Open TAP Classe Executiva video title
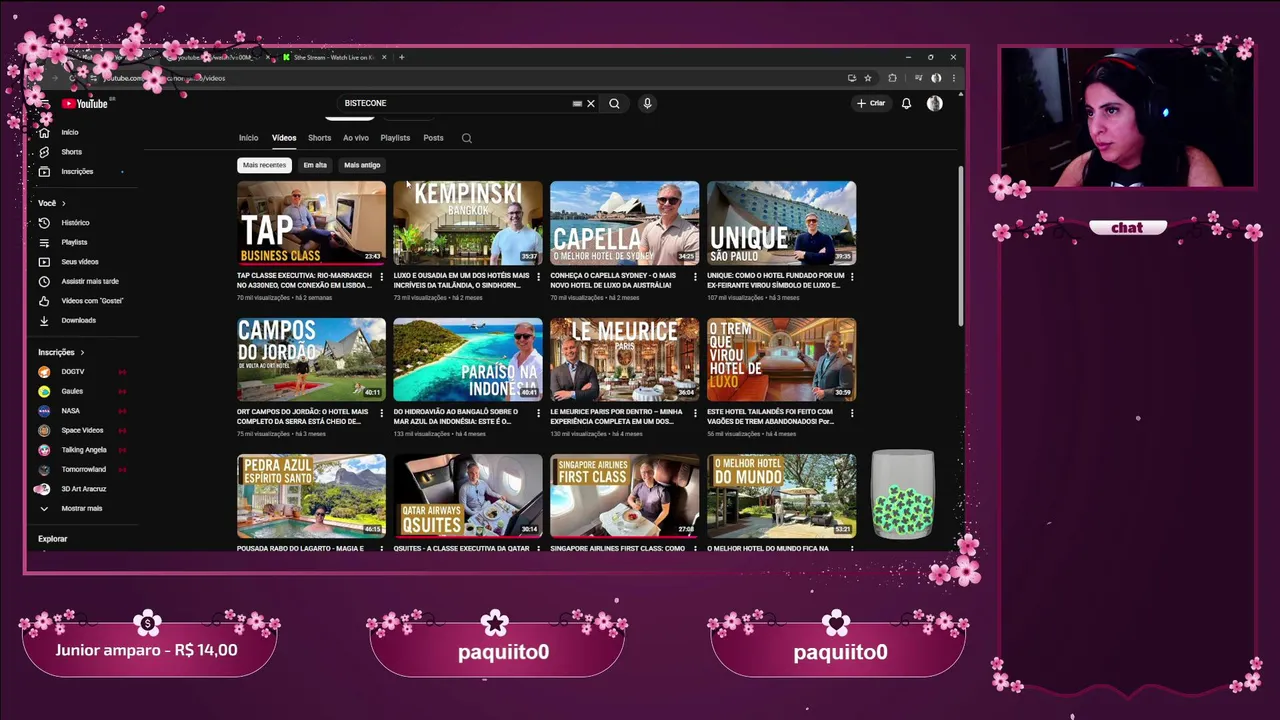The height and width of the screenshot is (720, 1280). click(304, 280)
